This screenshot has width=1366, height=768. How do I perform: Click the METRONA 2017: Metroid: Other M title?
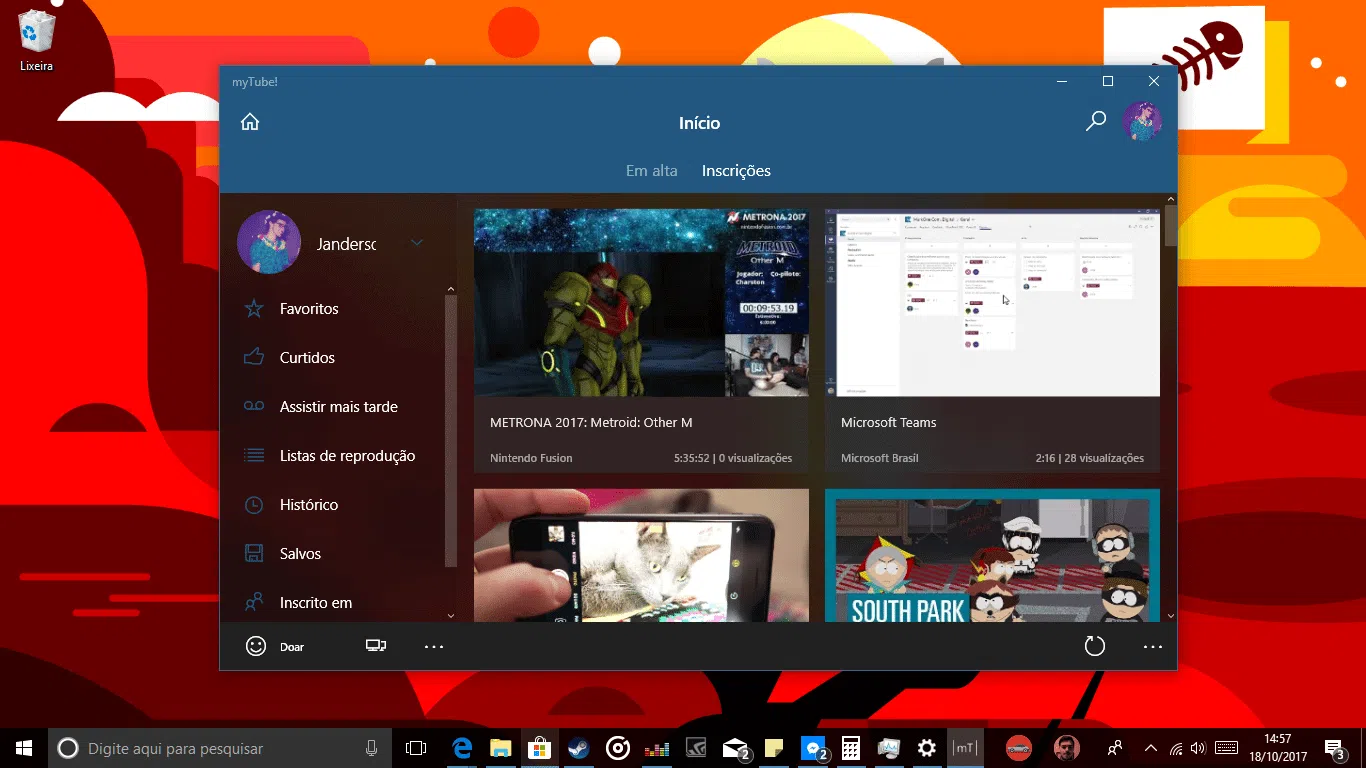pyautogui.click(x=591, y=423)
